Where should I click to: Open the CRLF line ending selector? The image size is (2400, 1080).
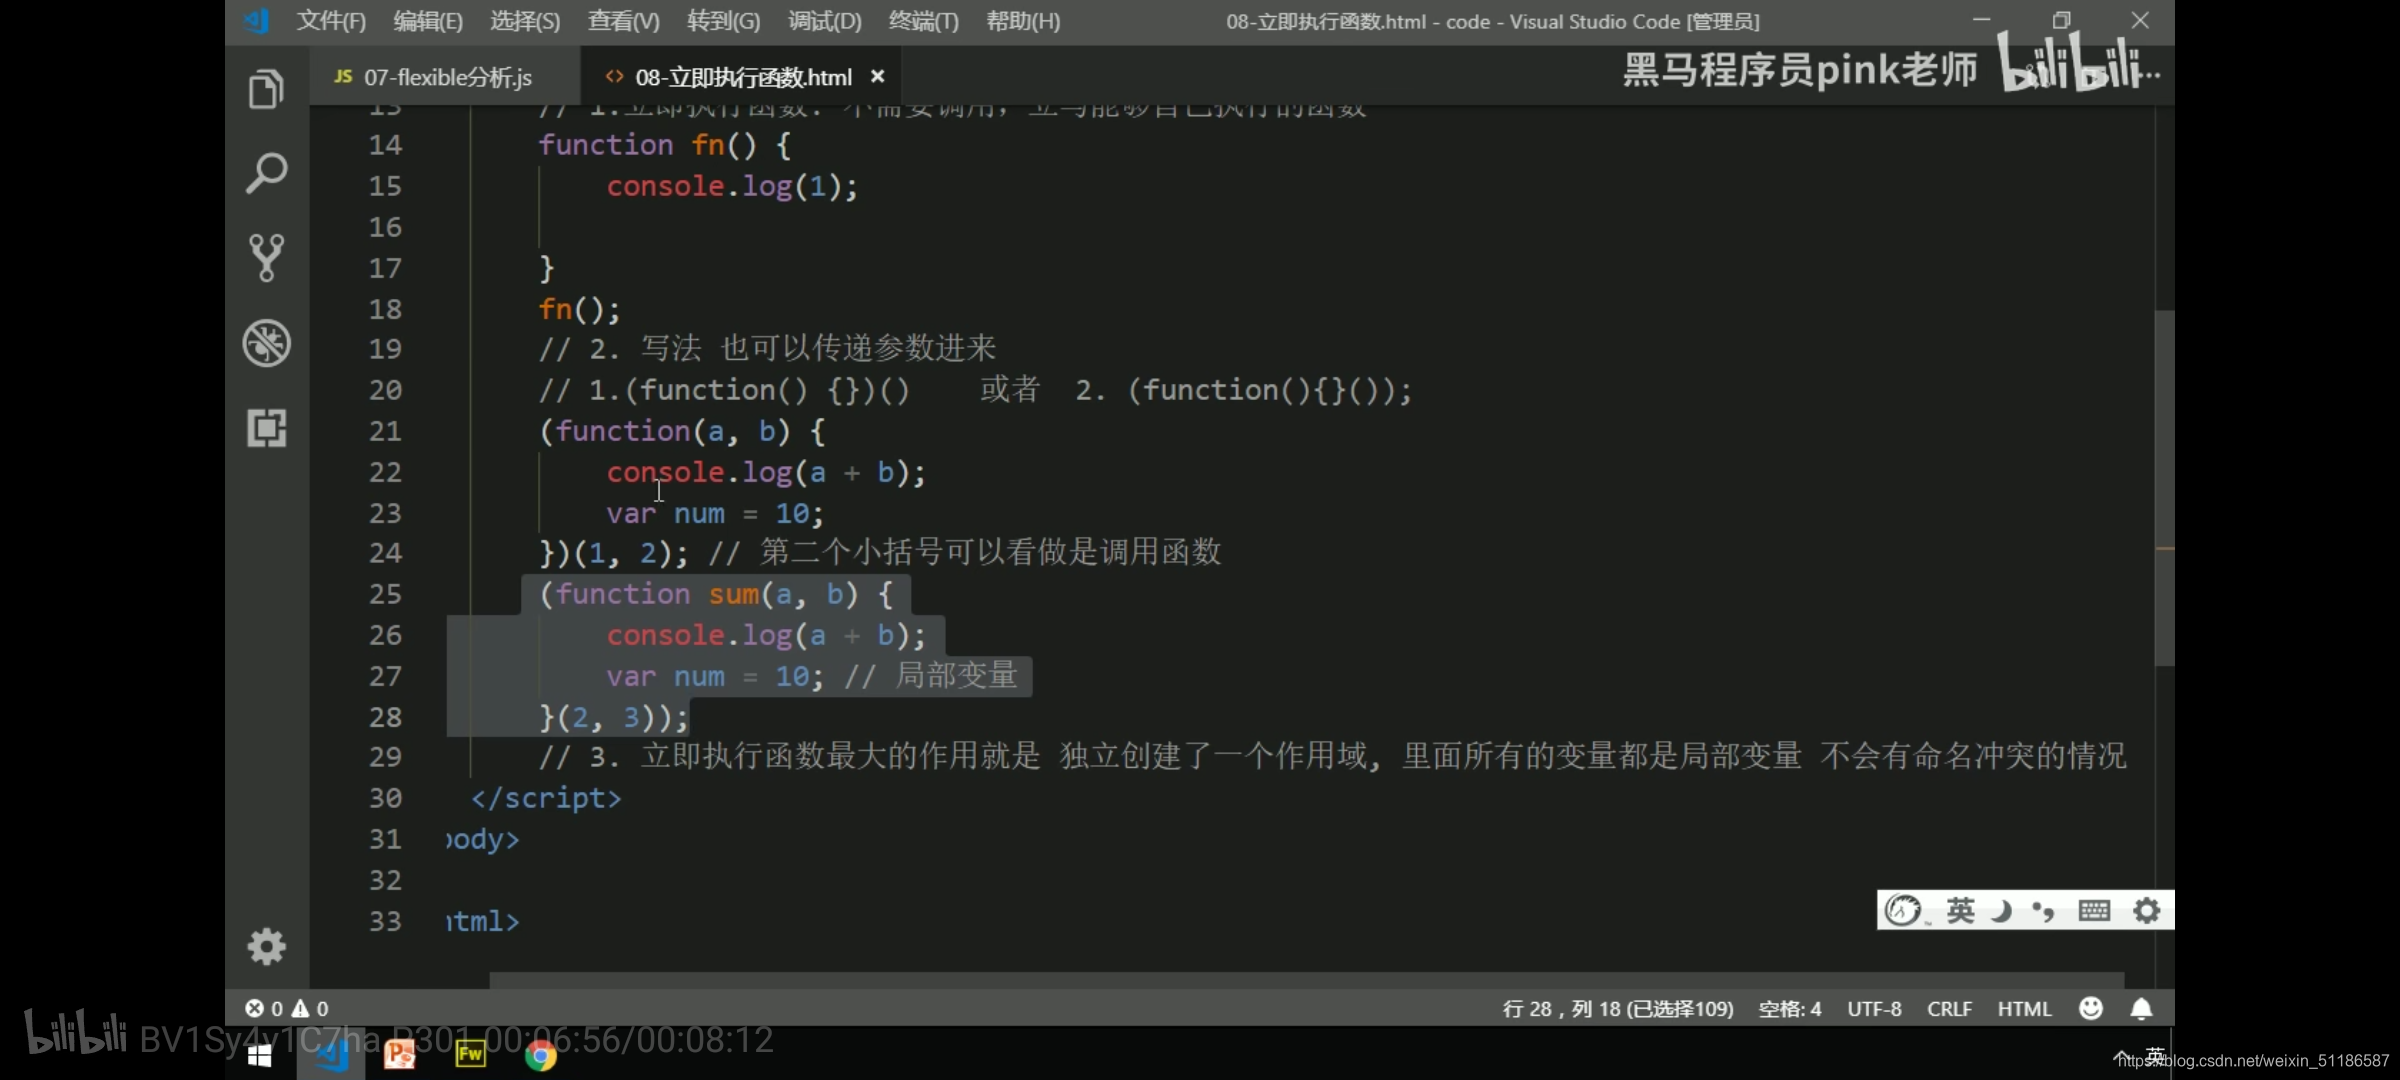point(1949,1009)
